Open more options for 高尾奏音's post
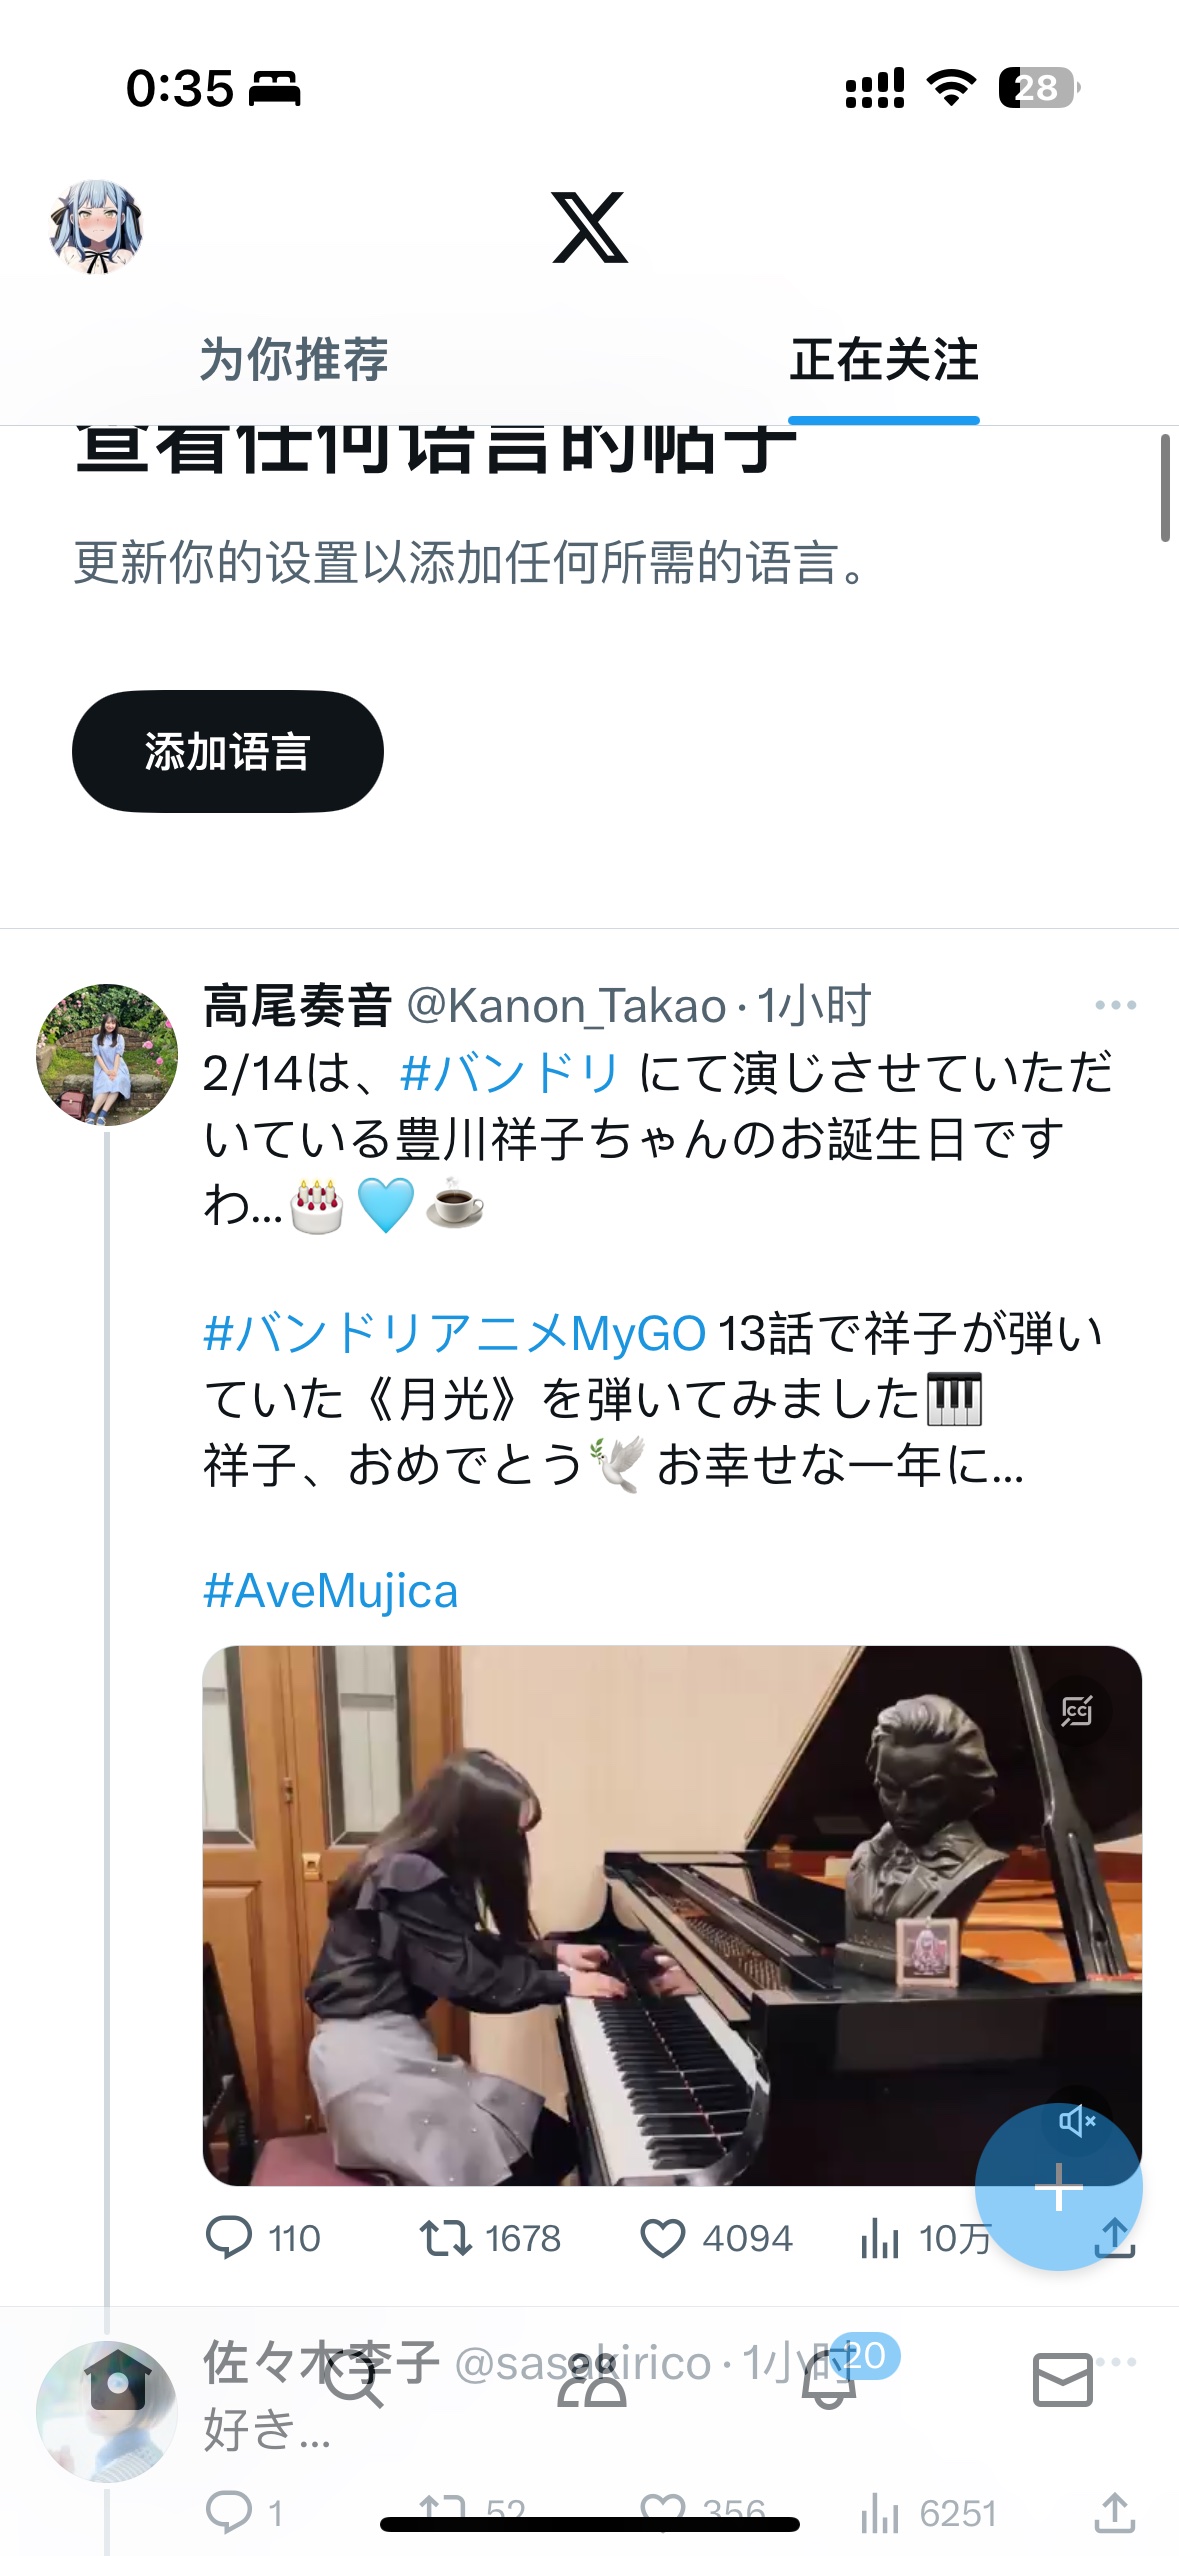Viewport: 1179px width, 2556px height. pyautogui.click(x=1115, y=1005)
